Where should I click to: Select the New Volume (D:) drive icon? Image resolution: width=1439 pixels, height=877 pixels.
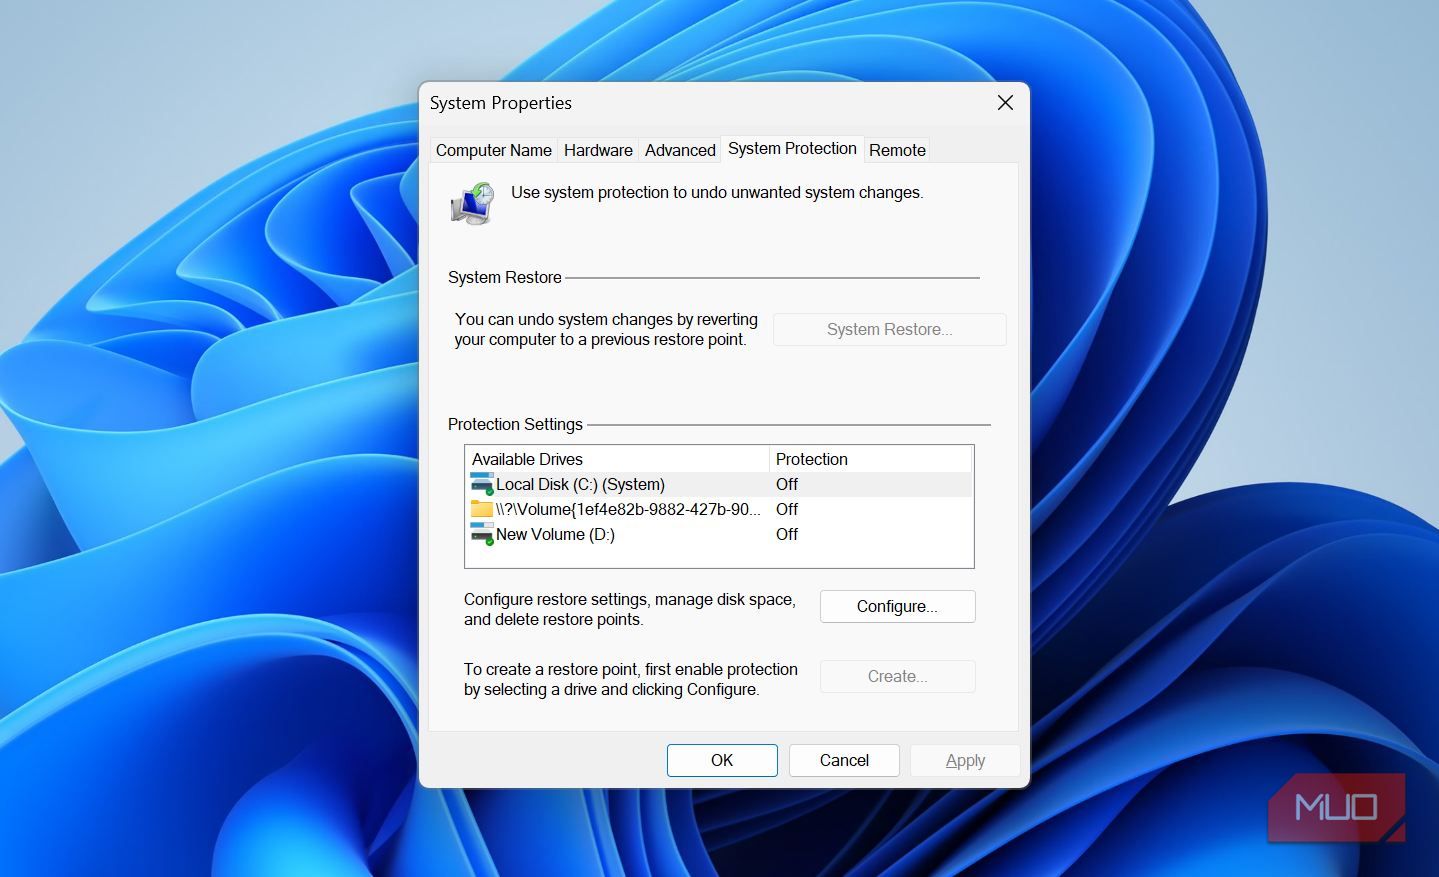tap(482, 534)
